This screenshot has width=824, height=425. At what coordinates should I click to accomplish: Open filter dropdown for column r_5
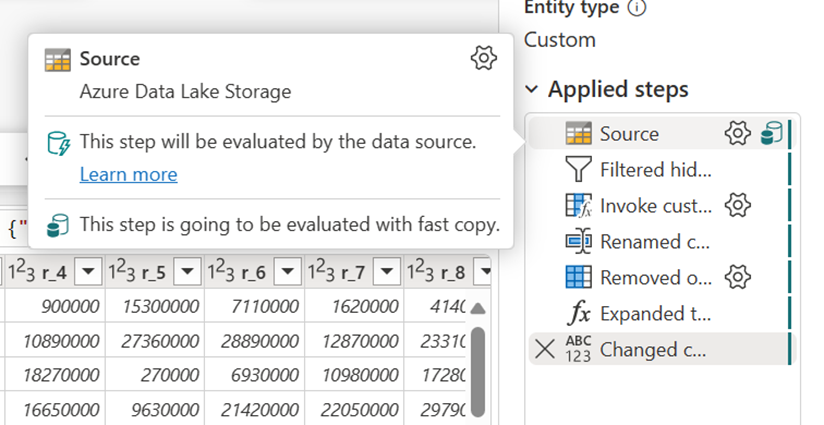188,272
